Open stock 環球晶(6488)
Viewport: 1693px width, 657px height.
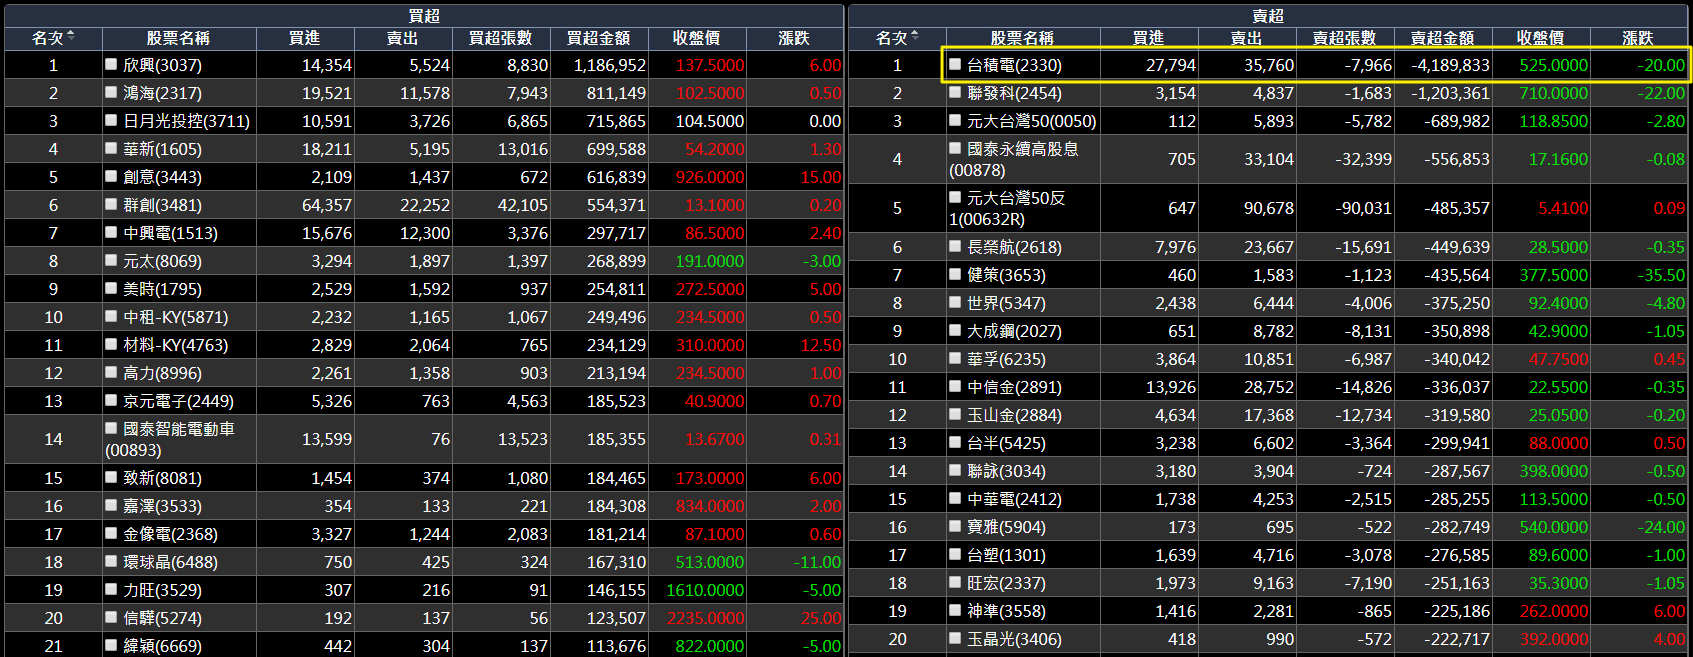click(170, 562)
